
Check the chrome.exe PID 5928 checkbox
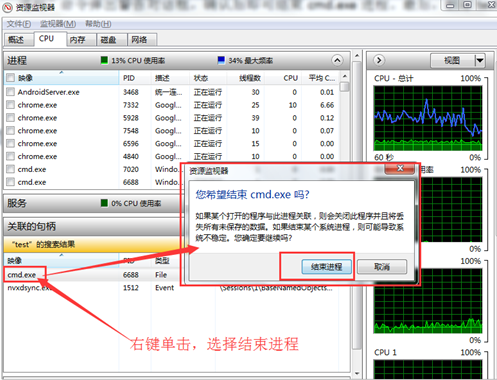(10, 118)
